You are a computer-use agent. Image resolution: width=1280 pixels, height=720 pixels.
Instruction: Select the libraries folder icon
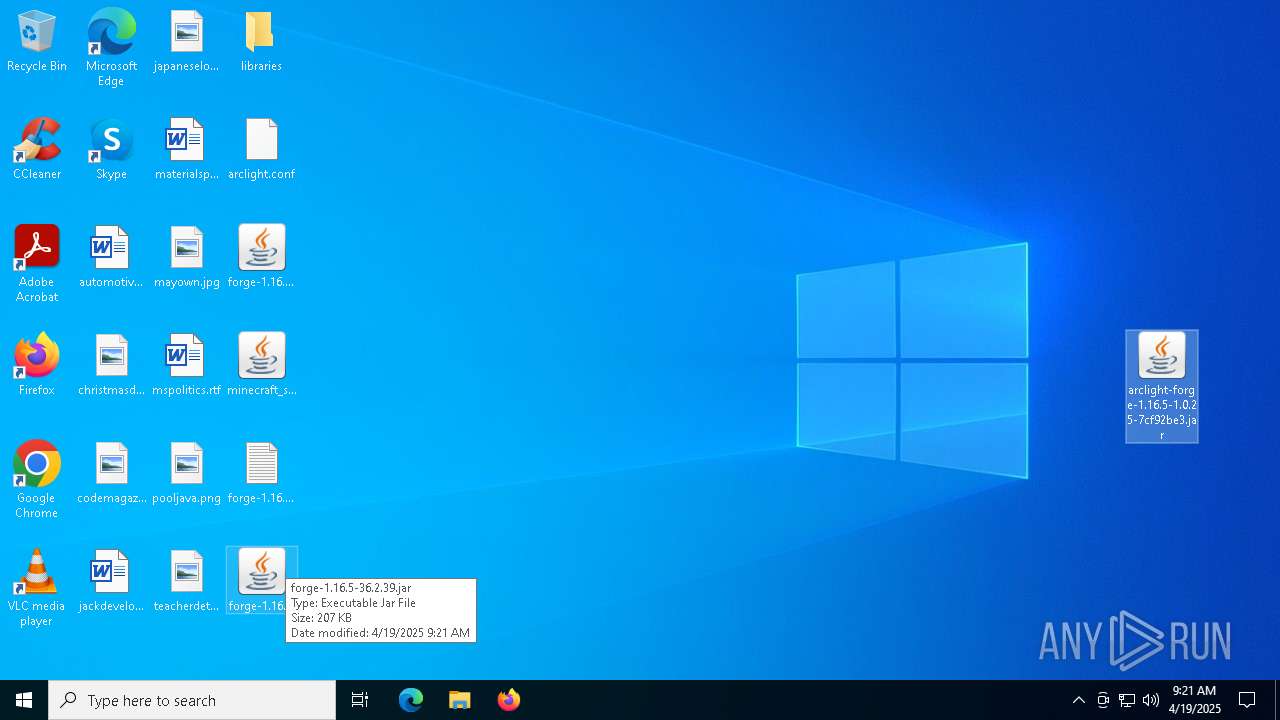(x=261, y=42)
